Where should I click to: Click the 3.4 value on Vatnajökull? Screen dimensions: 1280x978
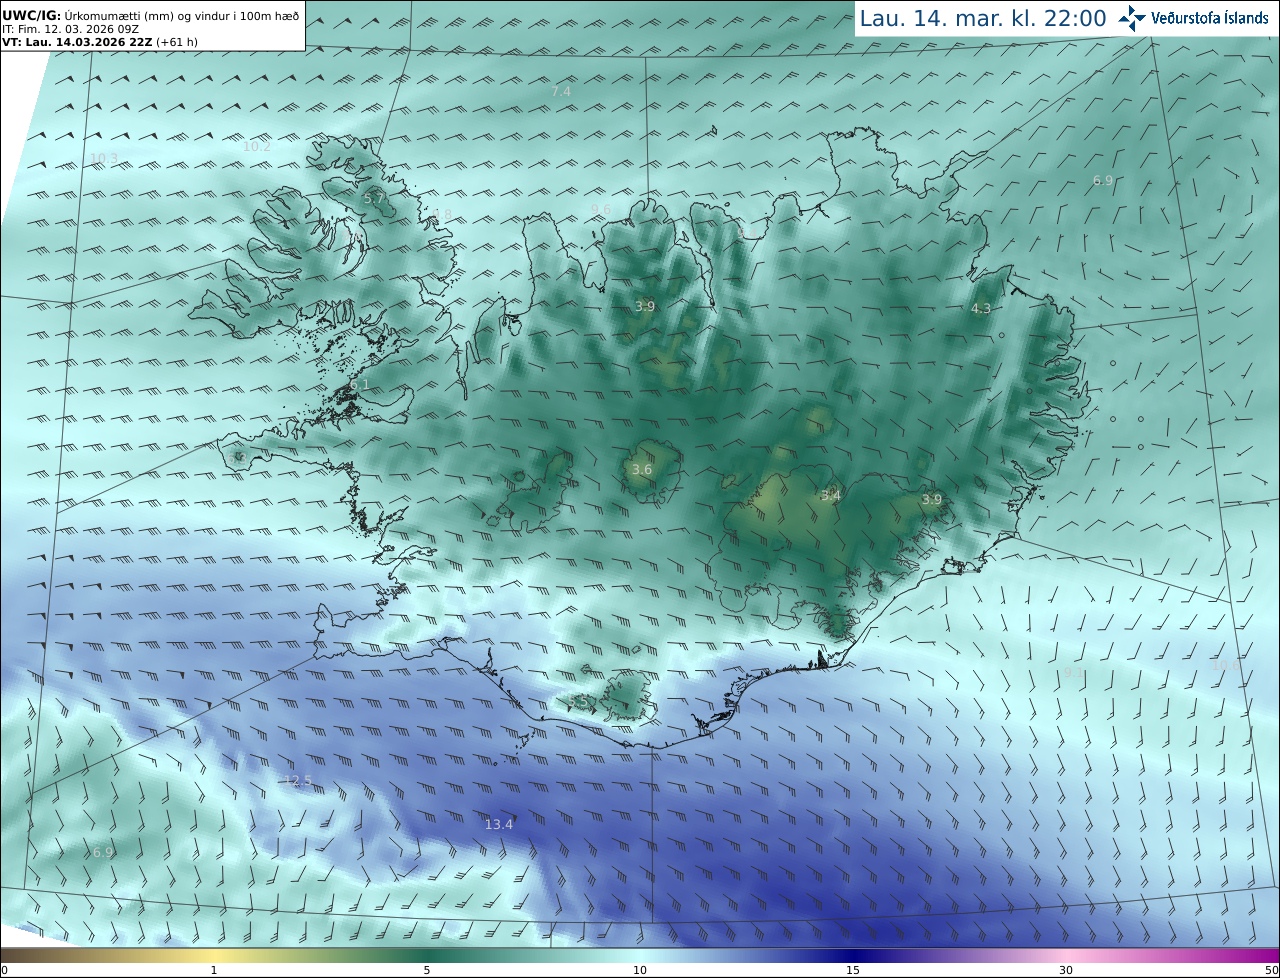(831, 495)
